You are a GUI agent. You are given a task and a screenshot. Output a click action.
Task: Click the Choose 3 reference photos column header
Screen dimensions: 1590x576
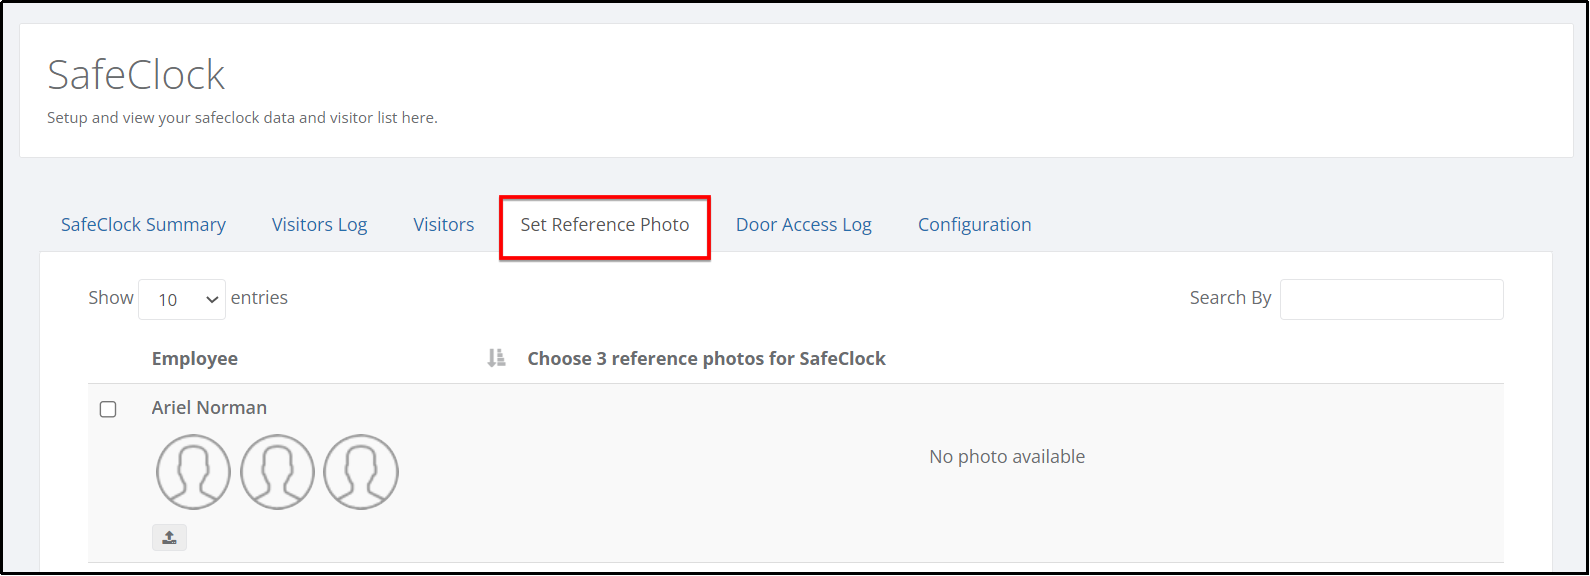(707, 359)
